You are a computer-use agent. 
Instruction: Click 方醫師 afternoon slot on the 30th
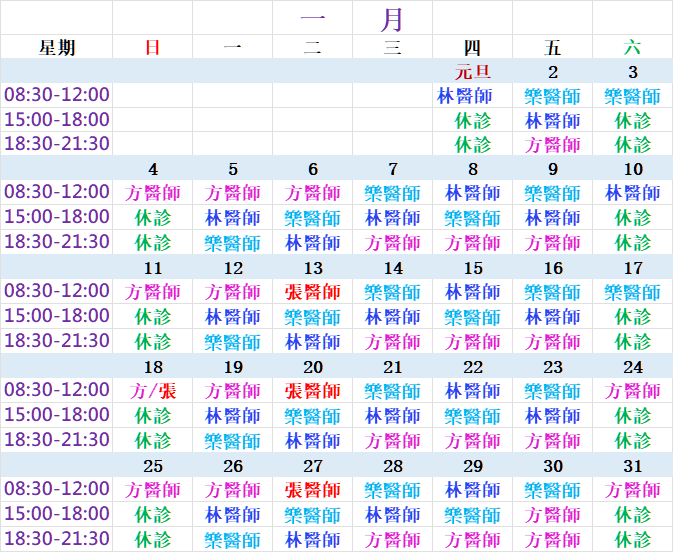click(552, 515)
